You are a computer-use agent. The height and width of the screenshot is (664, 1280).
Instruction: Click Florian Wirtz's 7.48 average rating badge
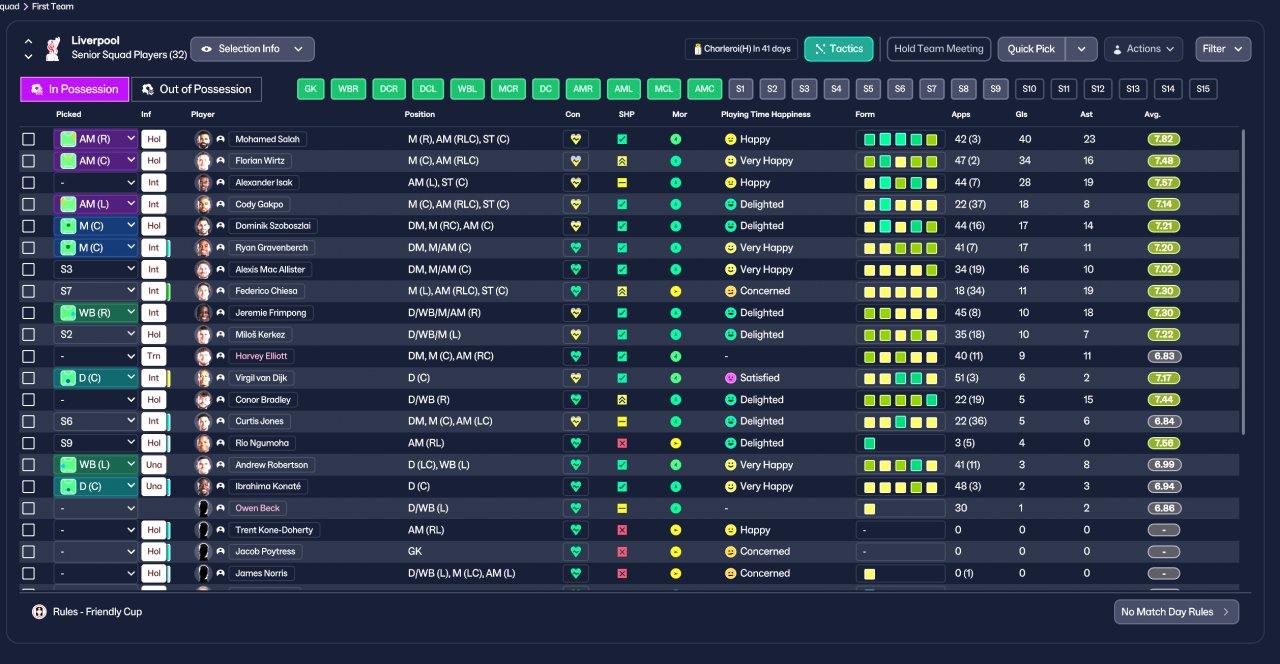pyautogui.click(x=1164, y=161)
